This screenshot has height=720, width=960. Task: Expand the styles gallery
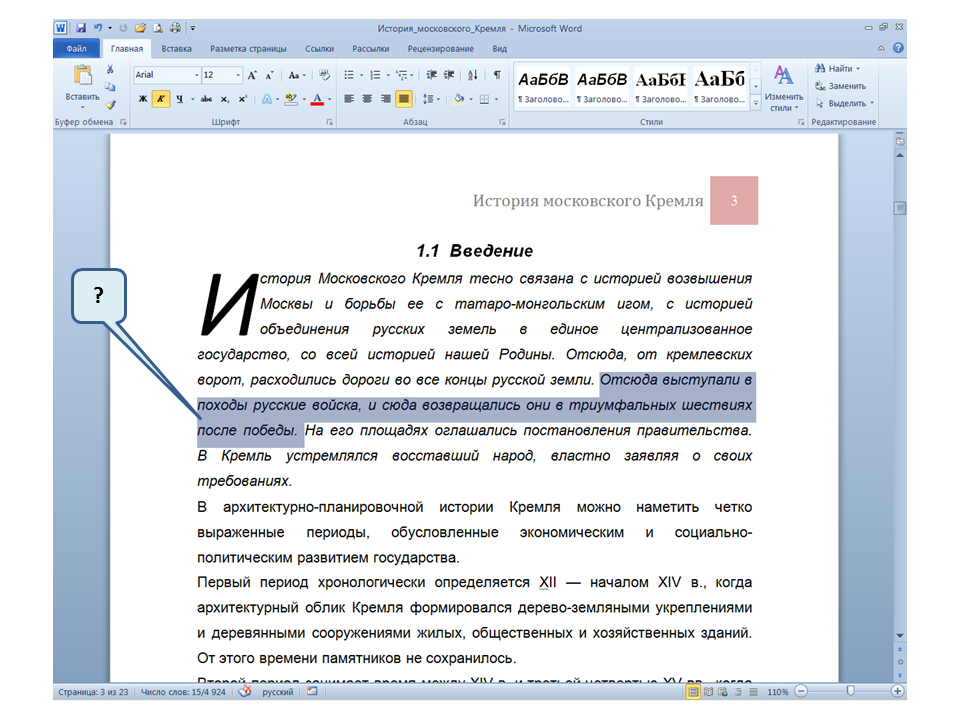tap(756, 103)
